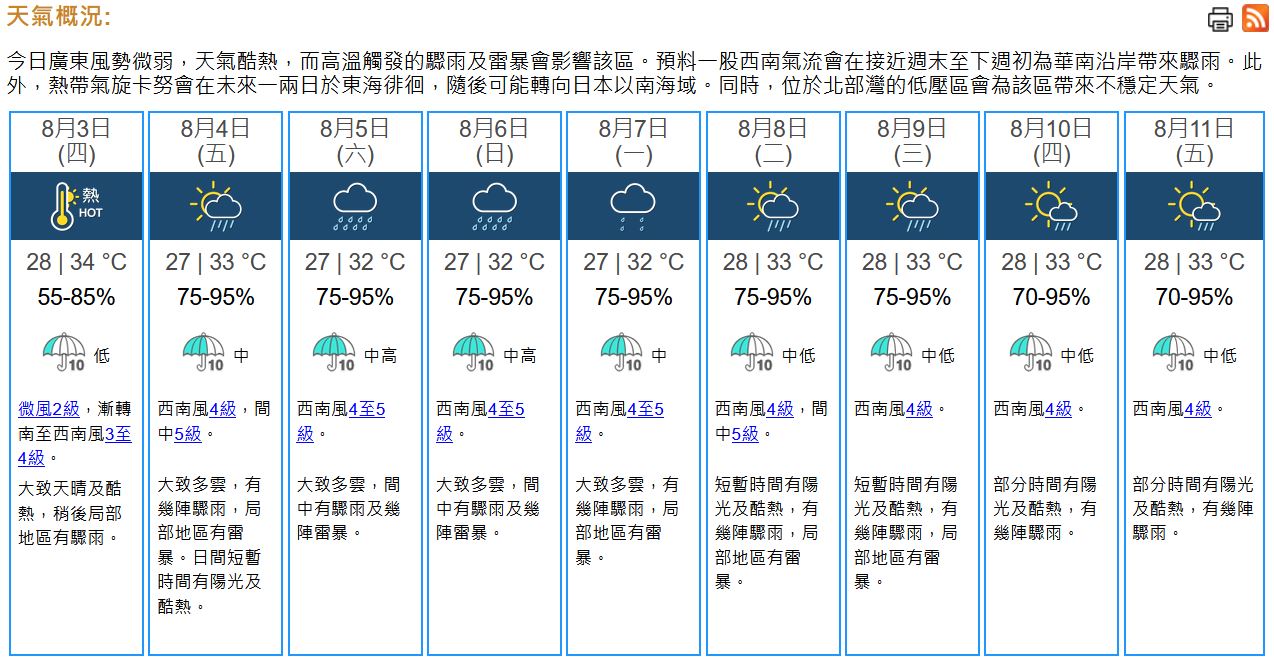The height and width of the screenshot is (663, 1274).
Task: Click the August 11 sunny with showers icon
Action: (x=1194, y=206)
